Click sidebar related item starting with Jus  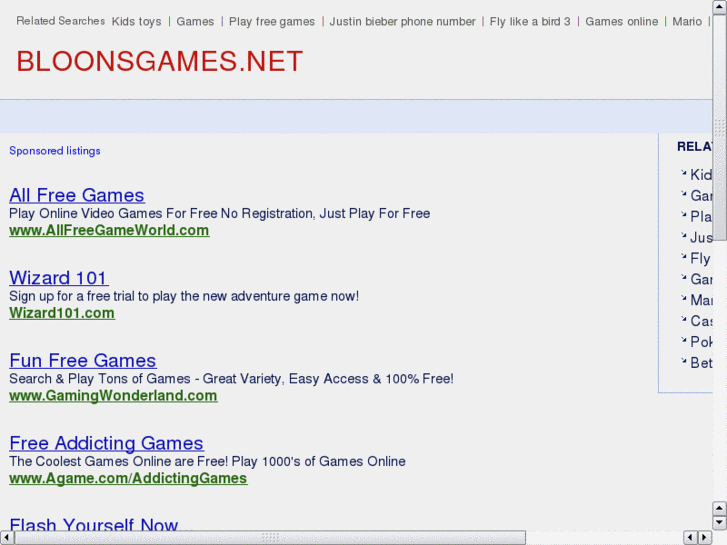[701, 237]
